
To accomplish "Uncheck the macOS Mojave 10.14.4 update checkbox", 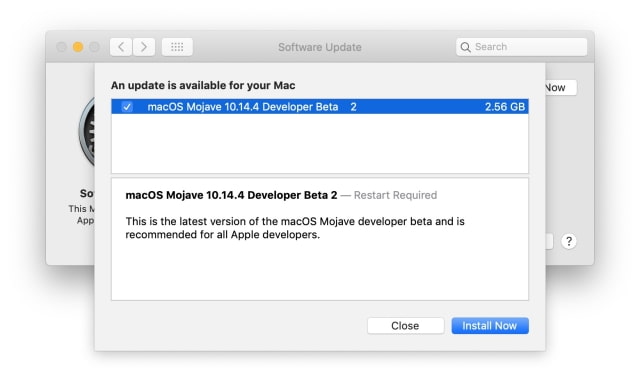I will [127, 107].
